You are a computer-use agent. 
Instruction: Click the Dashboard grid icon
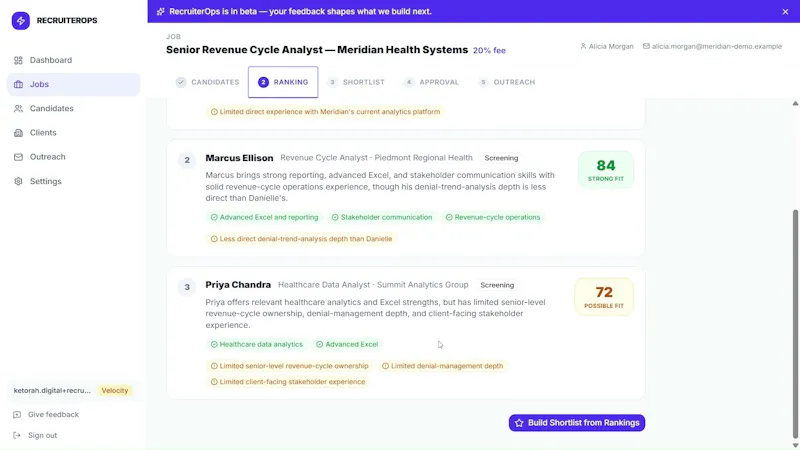(x=18, y=60)
